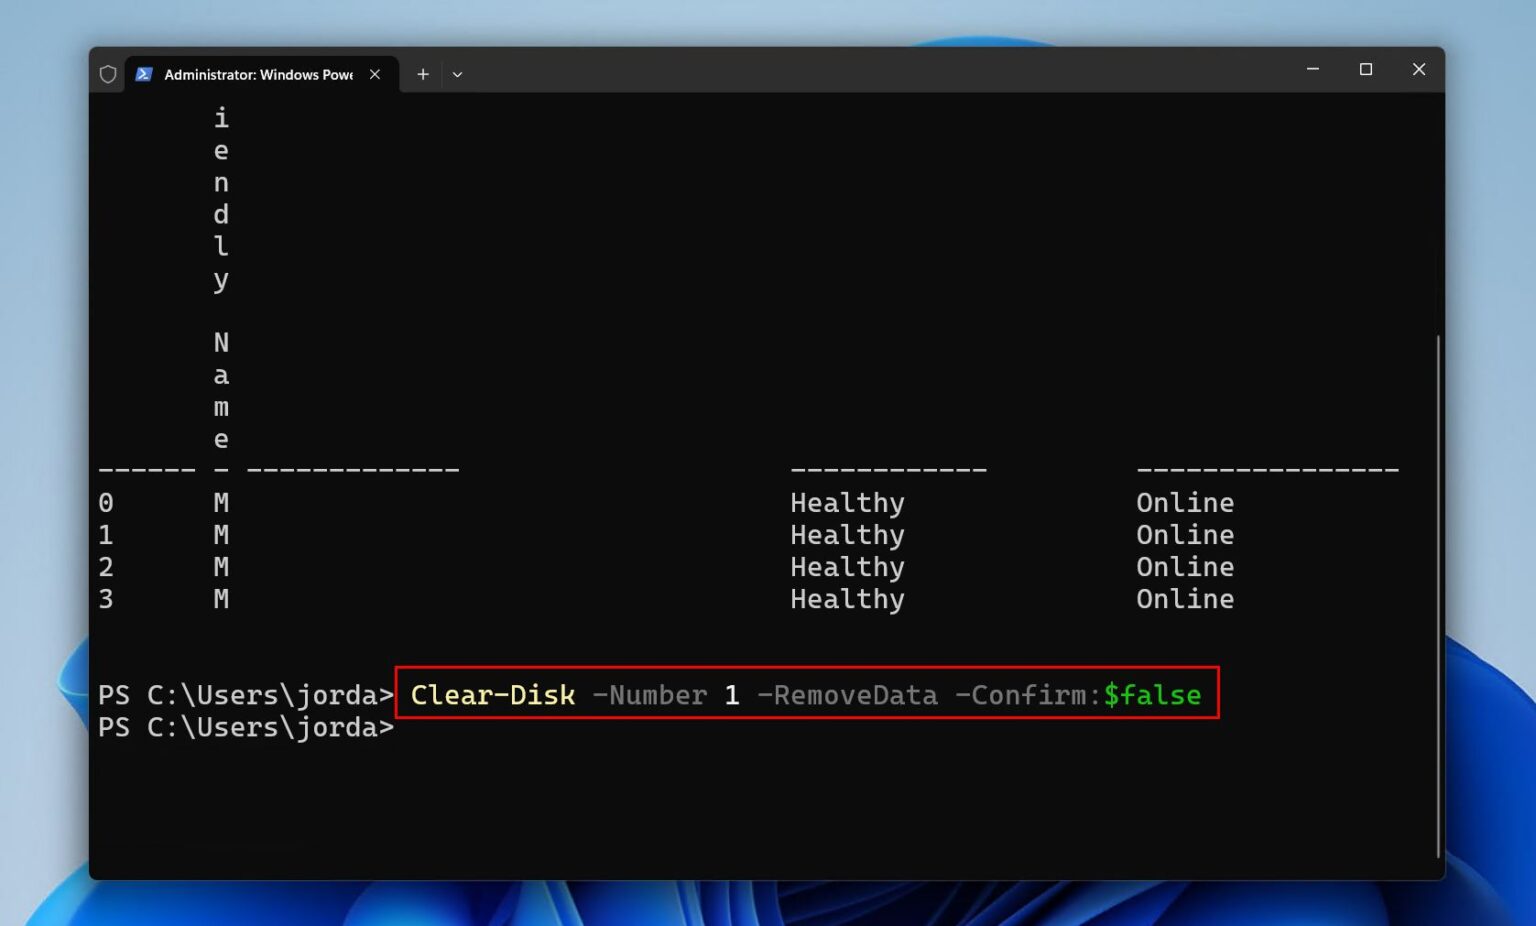Select the Healthy status of disk 0
The image size is (1536, 926).
click(846, 502)
